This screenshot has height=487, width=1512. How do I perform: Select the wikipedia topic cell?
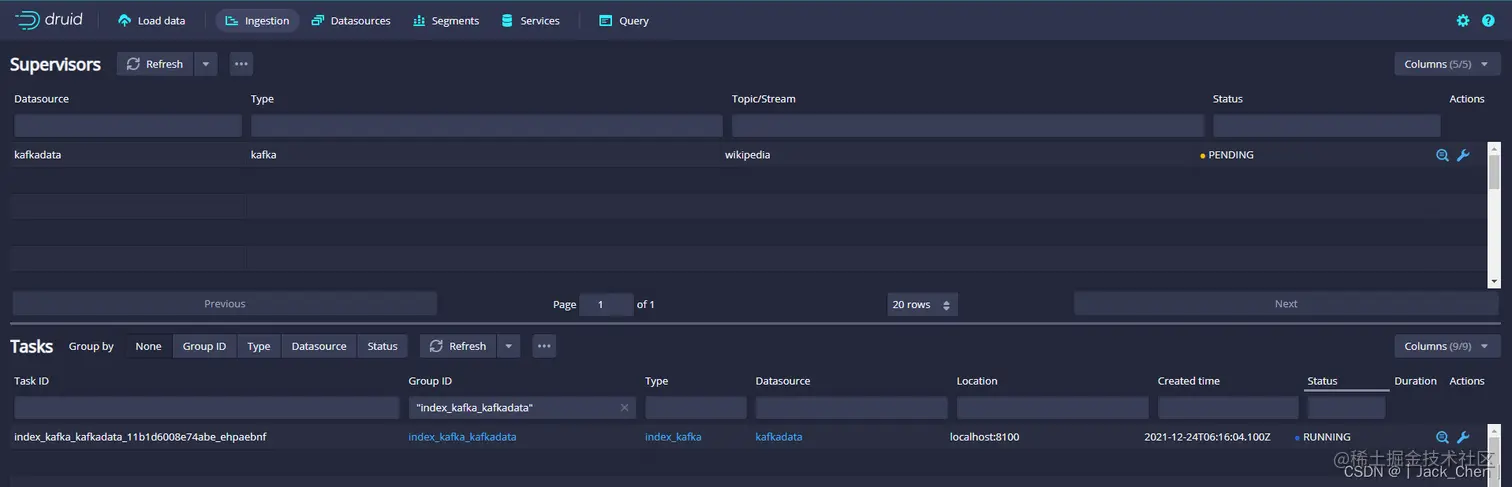click(x=748, y=155)
